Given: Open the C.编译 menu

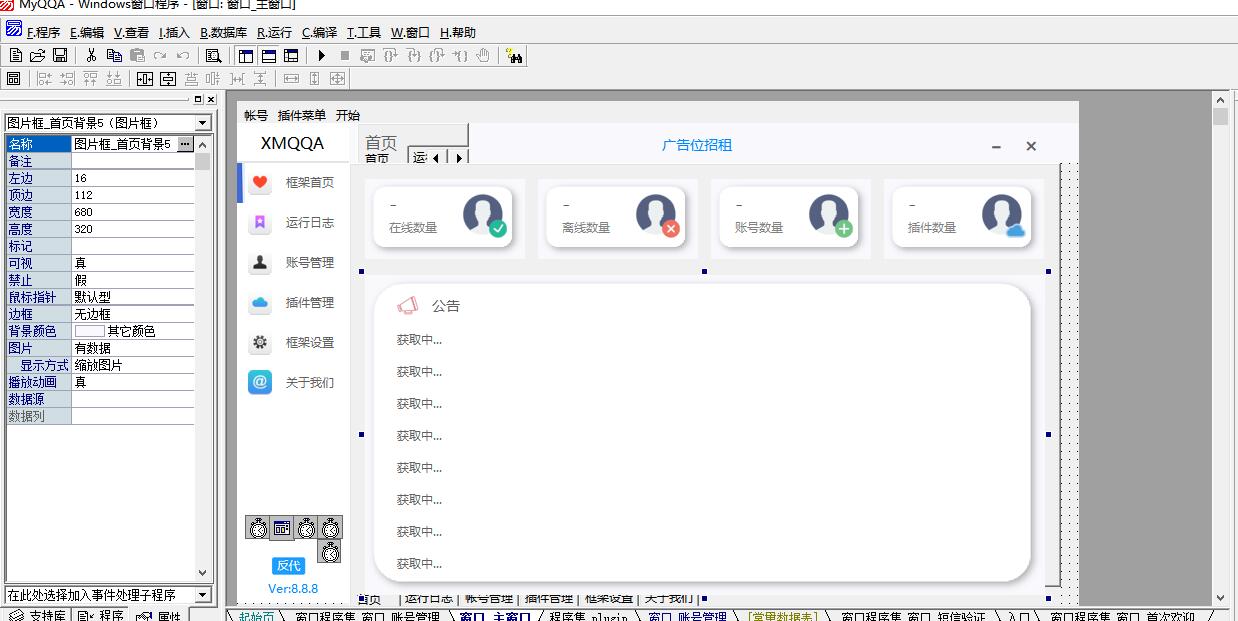Looking at the screenshot, I should click(319, 32).
